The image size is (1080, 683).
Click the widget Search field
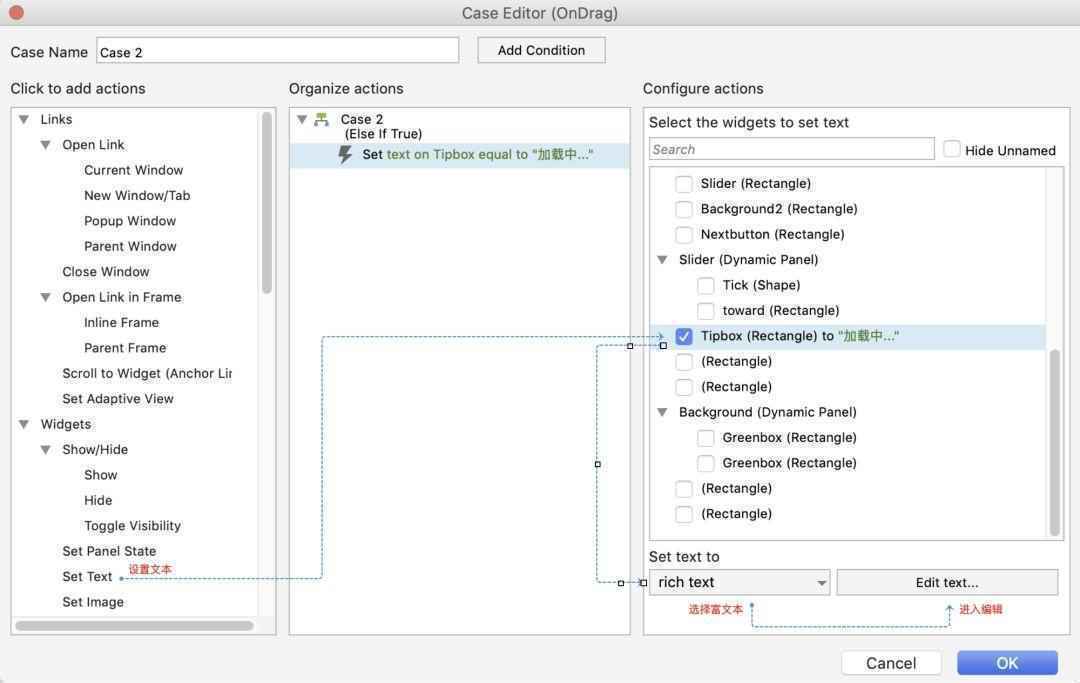[791, 149]
